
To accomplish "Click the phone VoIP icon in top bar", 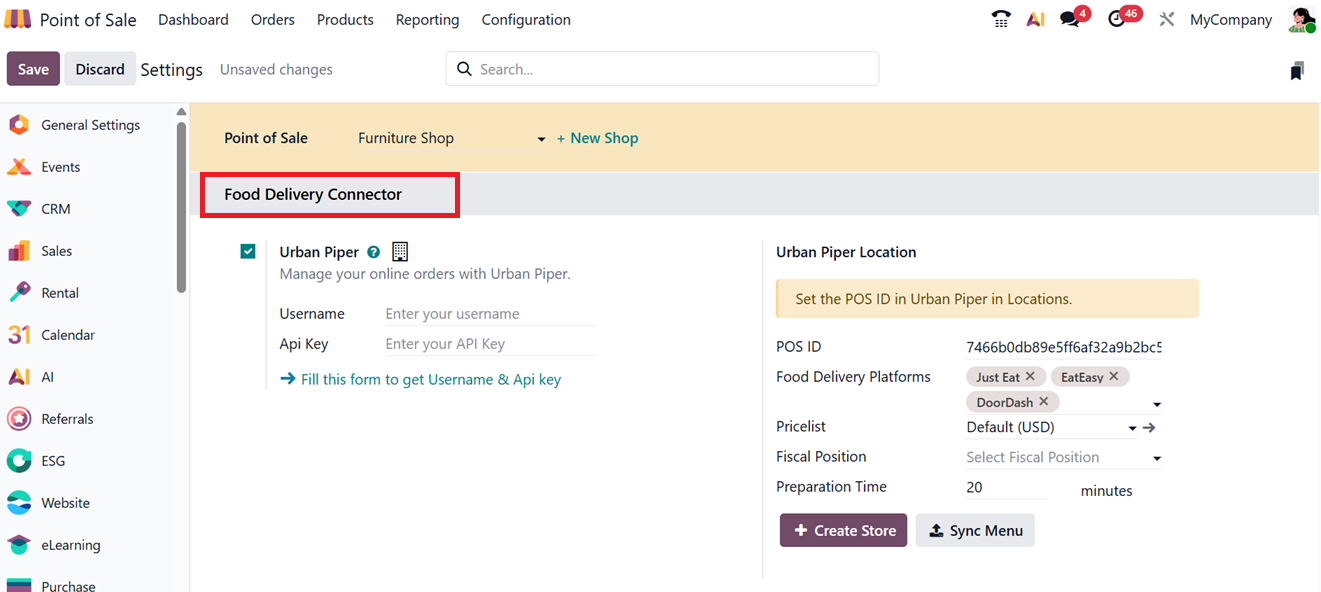I will pyautogui.click(x=1000, y=20).
